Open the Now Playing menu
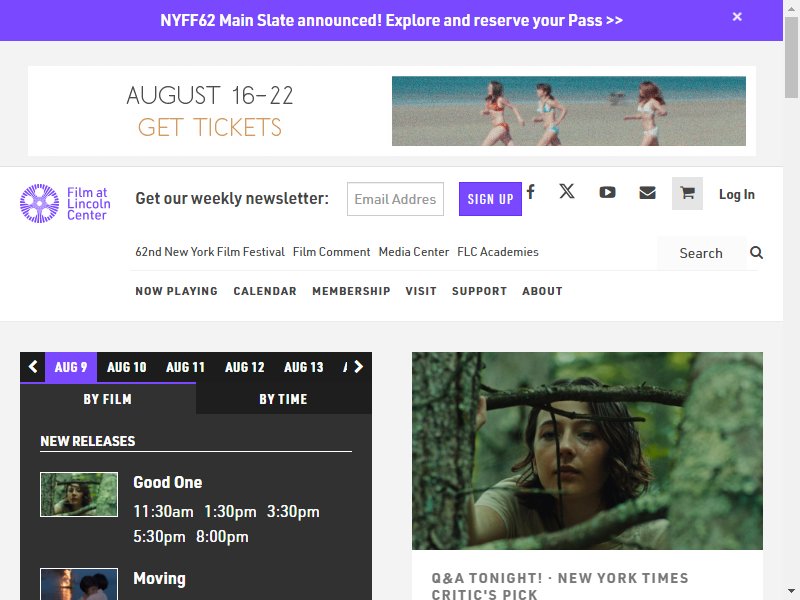This screenshot has height=600, width=800. tap(177, 291)
